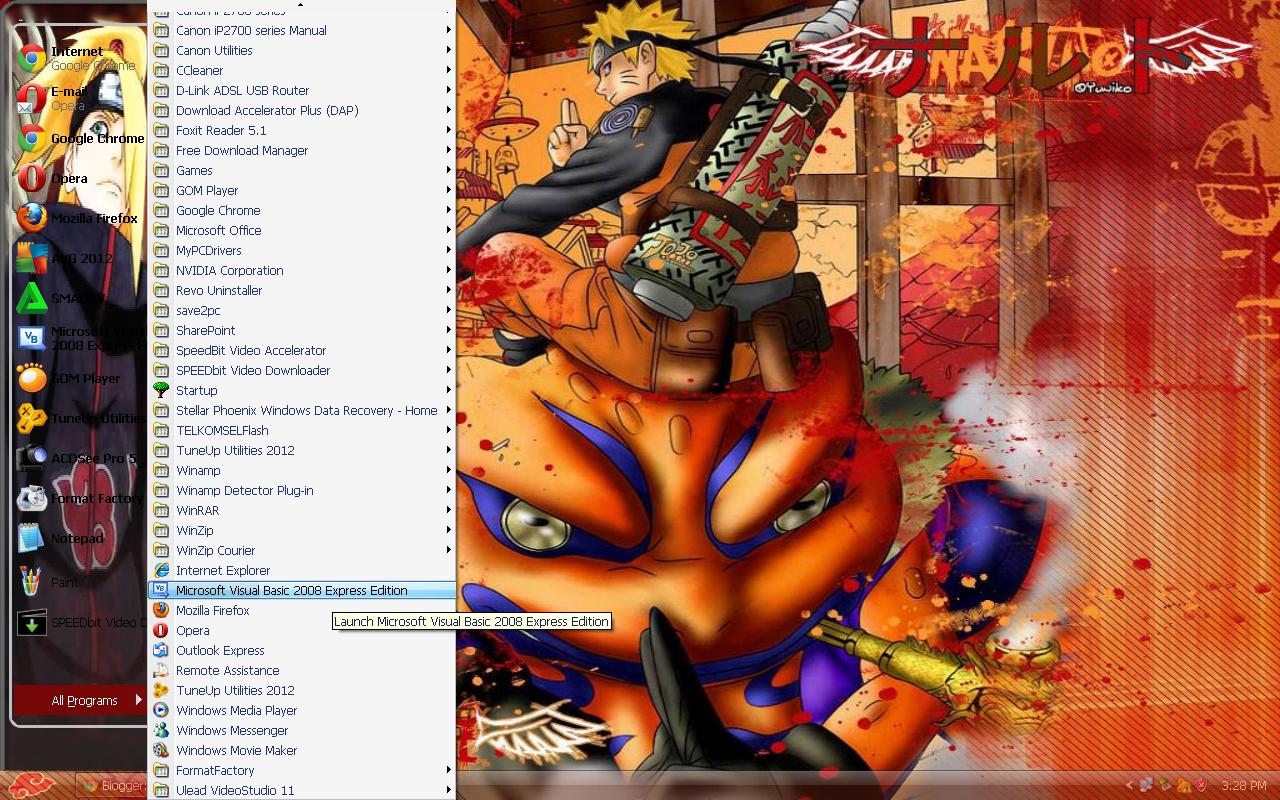Screen dimensions: 1280x800
Task: Expand the Games submenu
Action: click(194, 170)
